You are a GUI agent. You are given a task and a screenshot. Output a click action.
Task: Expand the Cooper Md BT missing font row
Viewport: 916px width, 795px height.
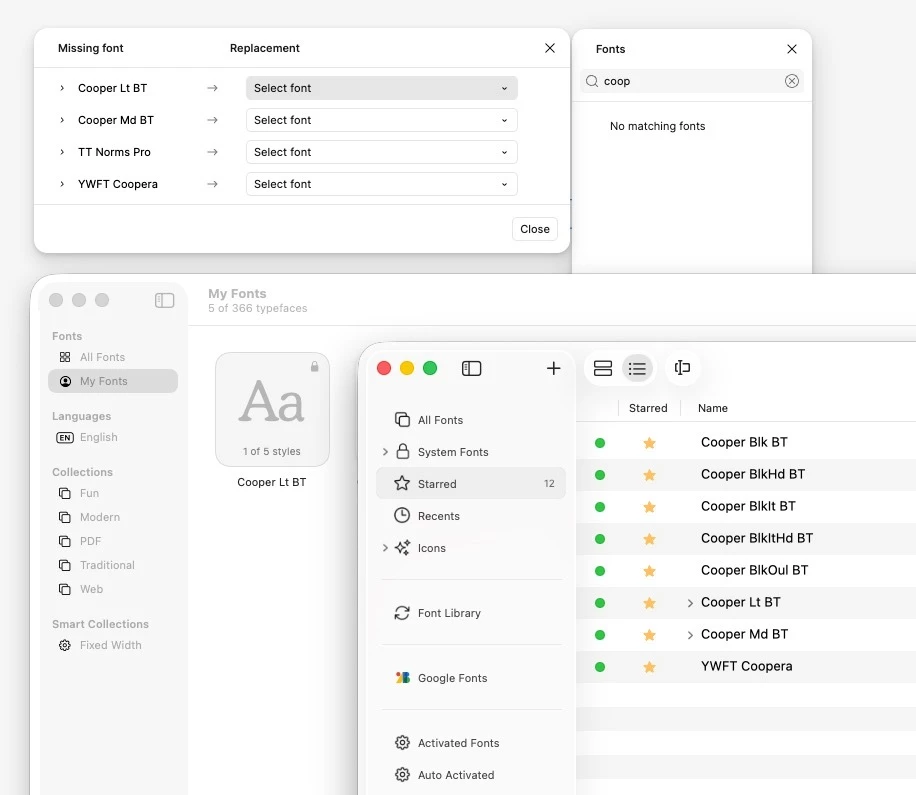pyautogui.click(x=62, y=120)
